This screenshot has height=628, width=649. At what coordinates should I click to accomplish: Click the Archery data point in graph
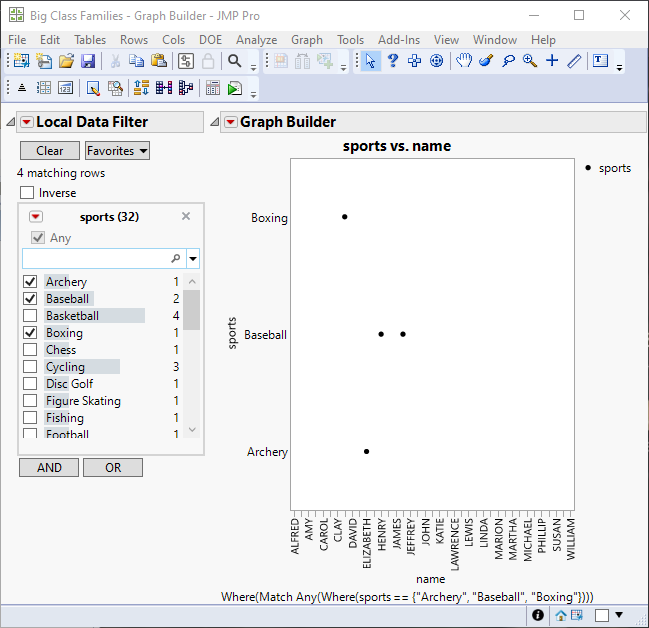pos(366,452)
